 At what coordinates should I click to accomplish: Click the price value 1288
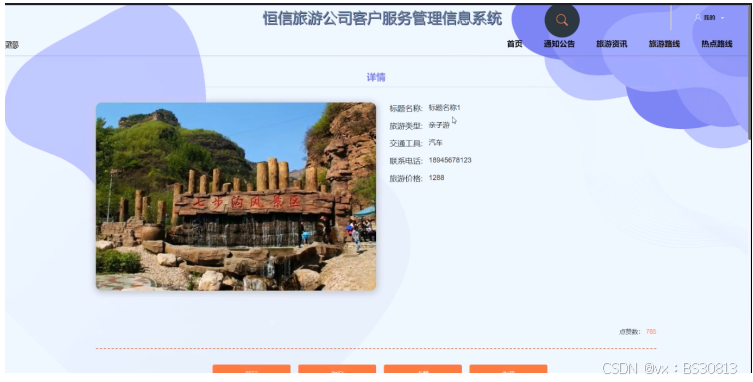coord(437,178)
